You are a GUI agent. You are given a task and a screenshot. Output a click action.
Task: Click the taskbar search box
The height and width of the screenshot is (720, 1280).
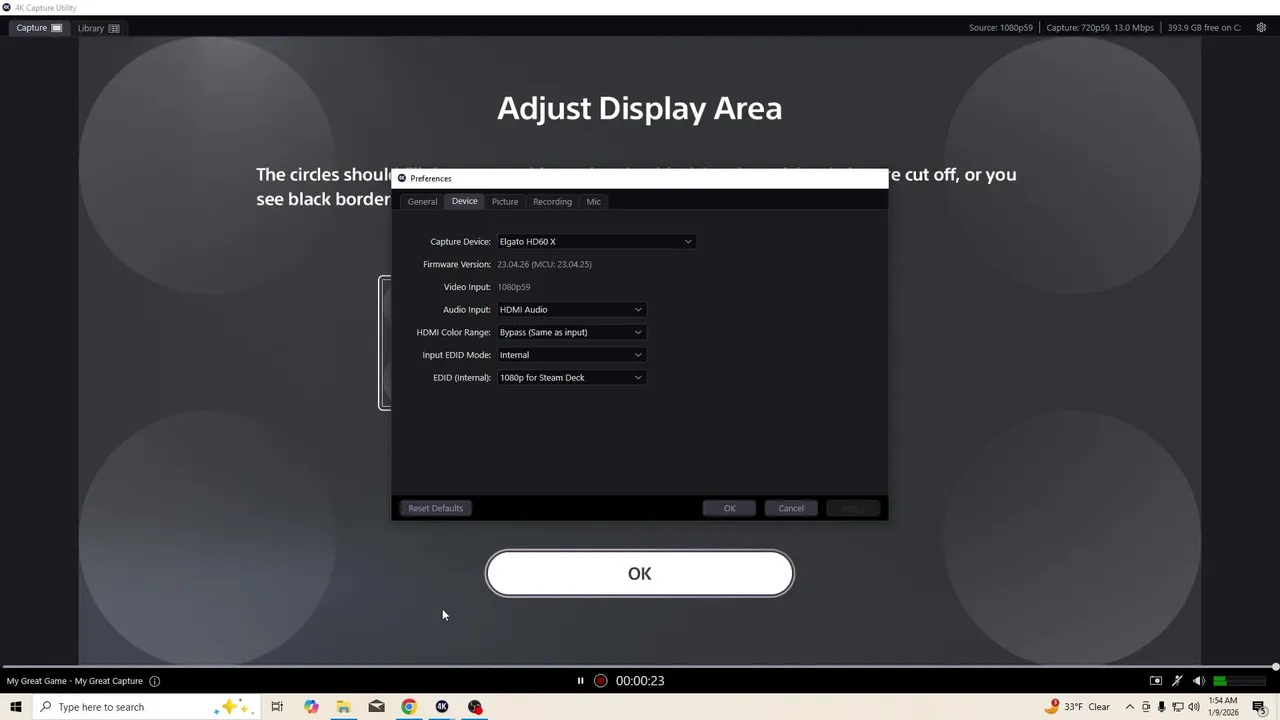coord(145,707)
